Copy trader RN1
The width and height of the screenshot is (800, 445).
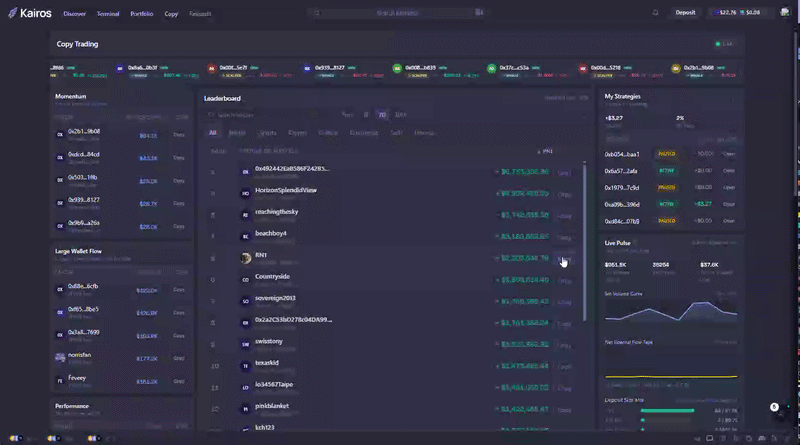(x=564, y=259)
